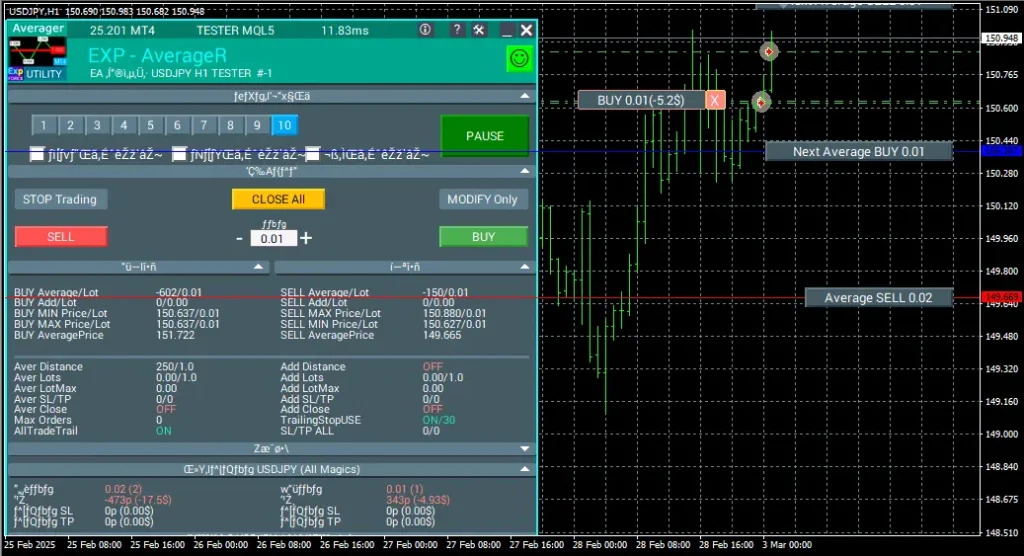Select speed button 7

(x=204, y=125)
